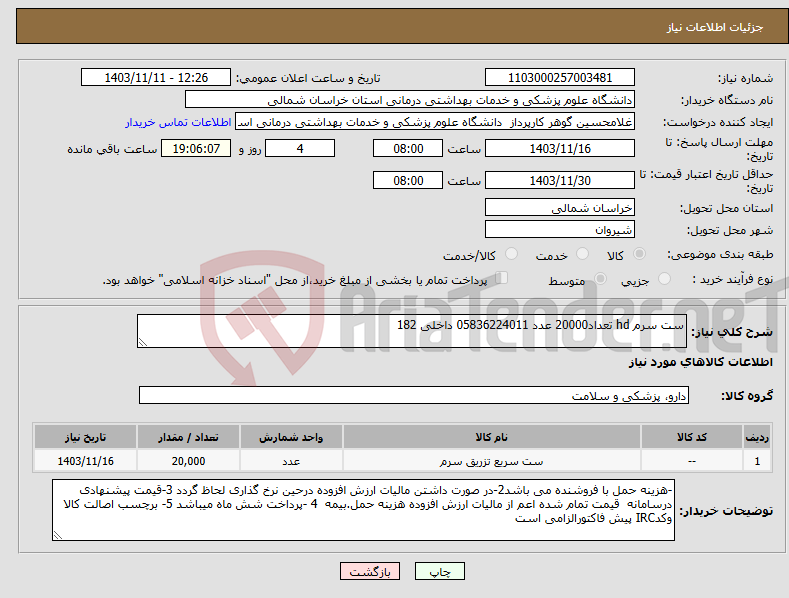Click the استان محل تحویل field خراسان شمالی
Image resolution: width=789 pixels, height=598 pixels.
pos(560,207)
